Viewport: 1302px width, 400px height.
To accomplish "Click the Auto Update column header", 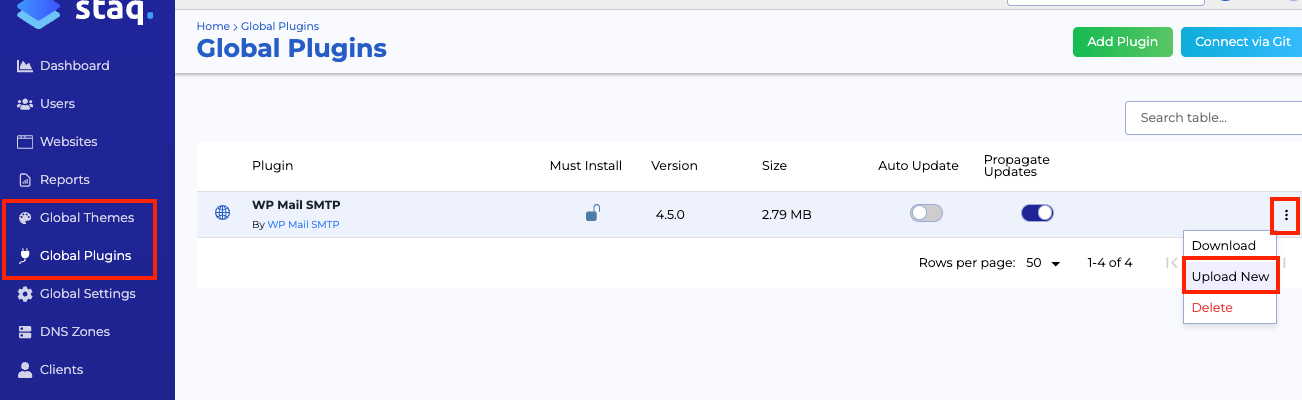I will pyautogui.click(x=918, y=166).
